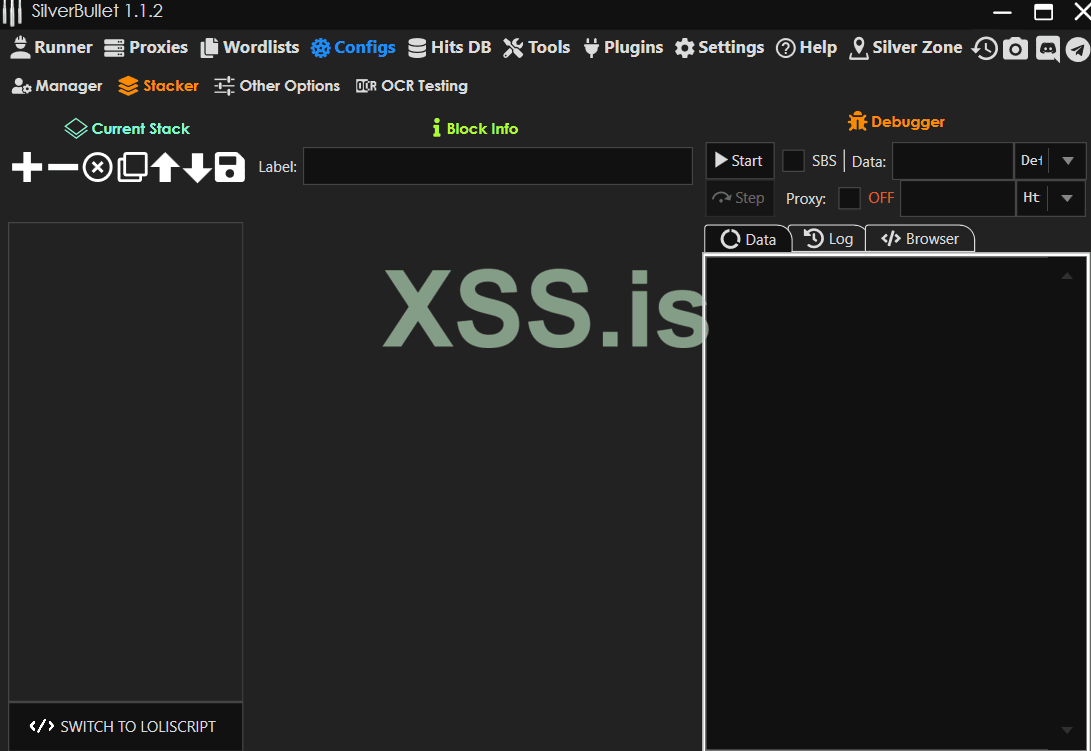Click the camera screenshot icon
Screen dimensions: 1091x751
point(1015,49)
